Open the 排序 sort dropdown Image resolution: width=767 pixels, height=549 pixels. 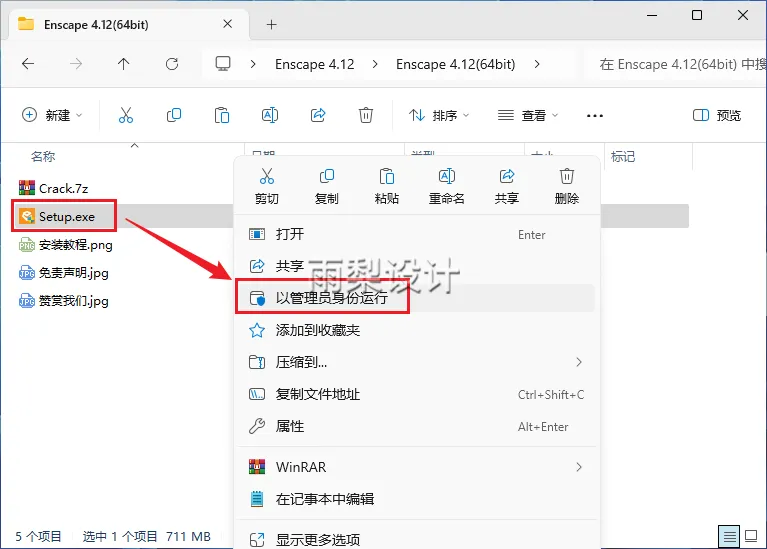(x=439, y=115)
